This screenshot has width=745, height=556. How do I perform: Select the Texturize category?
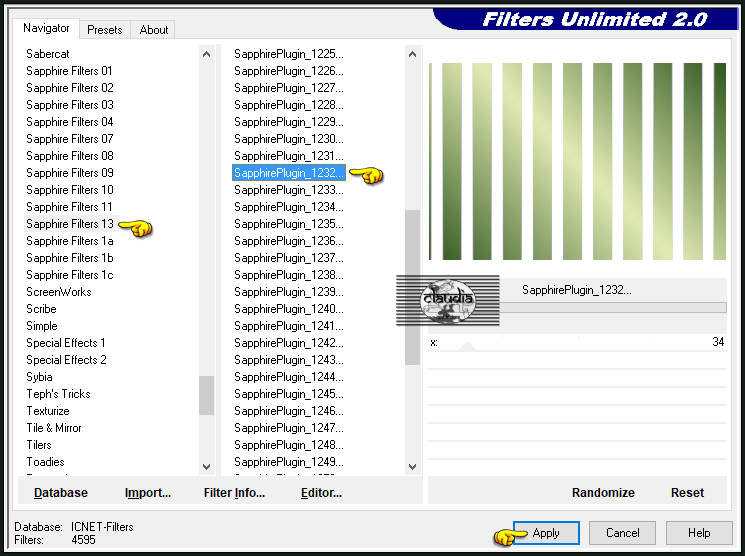48,411
